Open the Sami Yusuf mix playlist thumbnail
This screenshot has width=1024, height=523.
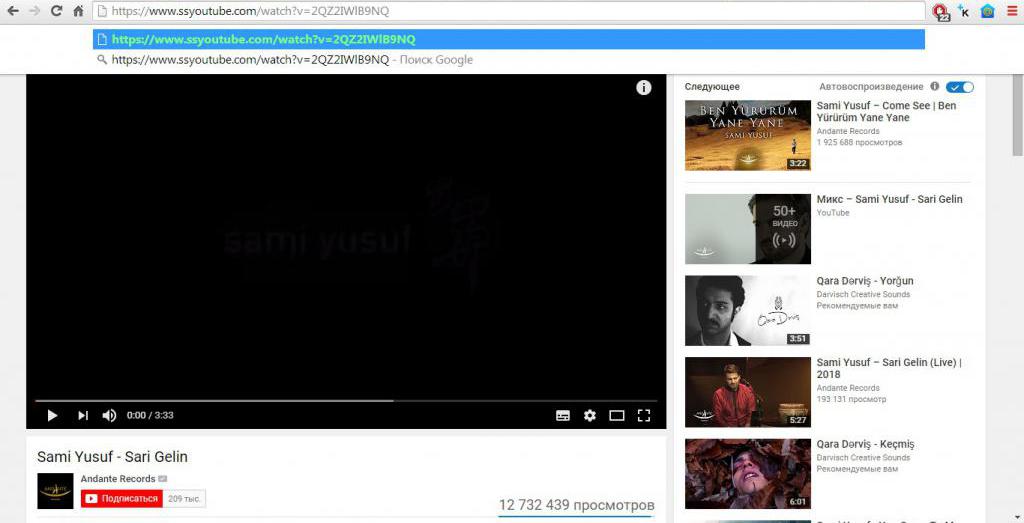pos(748,229)
